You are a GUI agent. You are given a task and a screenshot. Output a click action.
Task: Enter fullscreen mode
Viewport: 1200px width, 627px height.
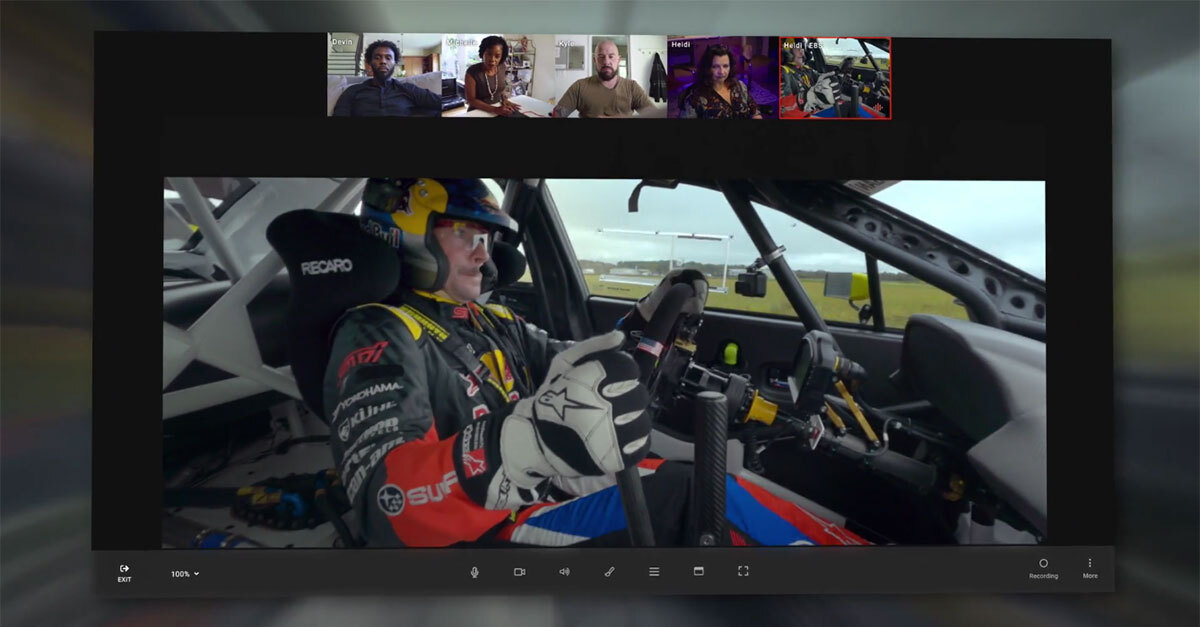coord(743,571)
